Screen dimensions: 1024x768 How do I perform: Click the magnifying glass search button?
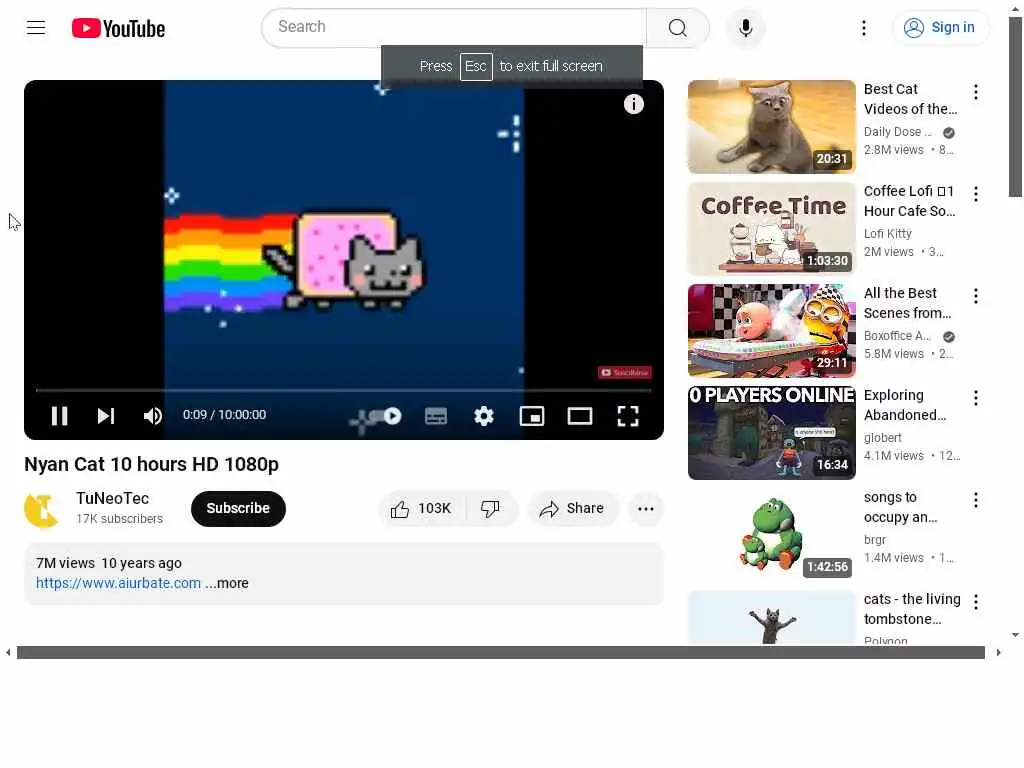click(x=677, y=27)
